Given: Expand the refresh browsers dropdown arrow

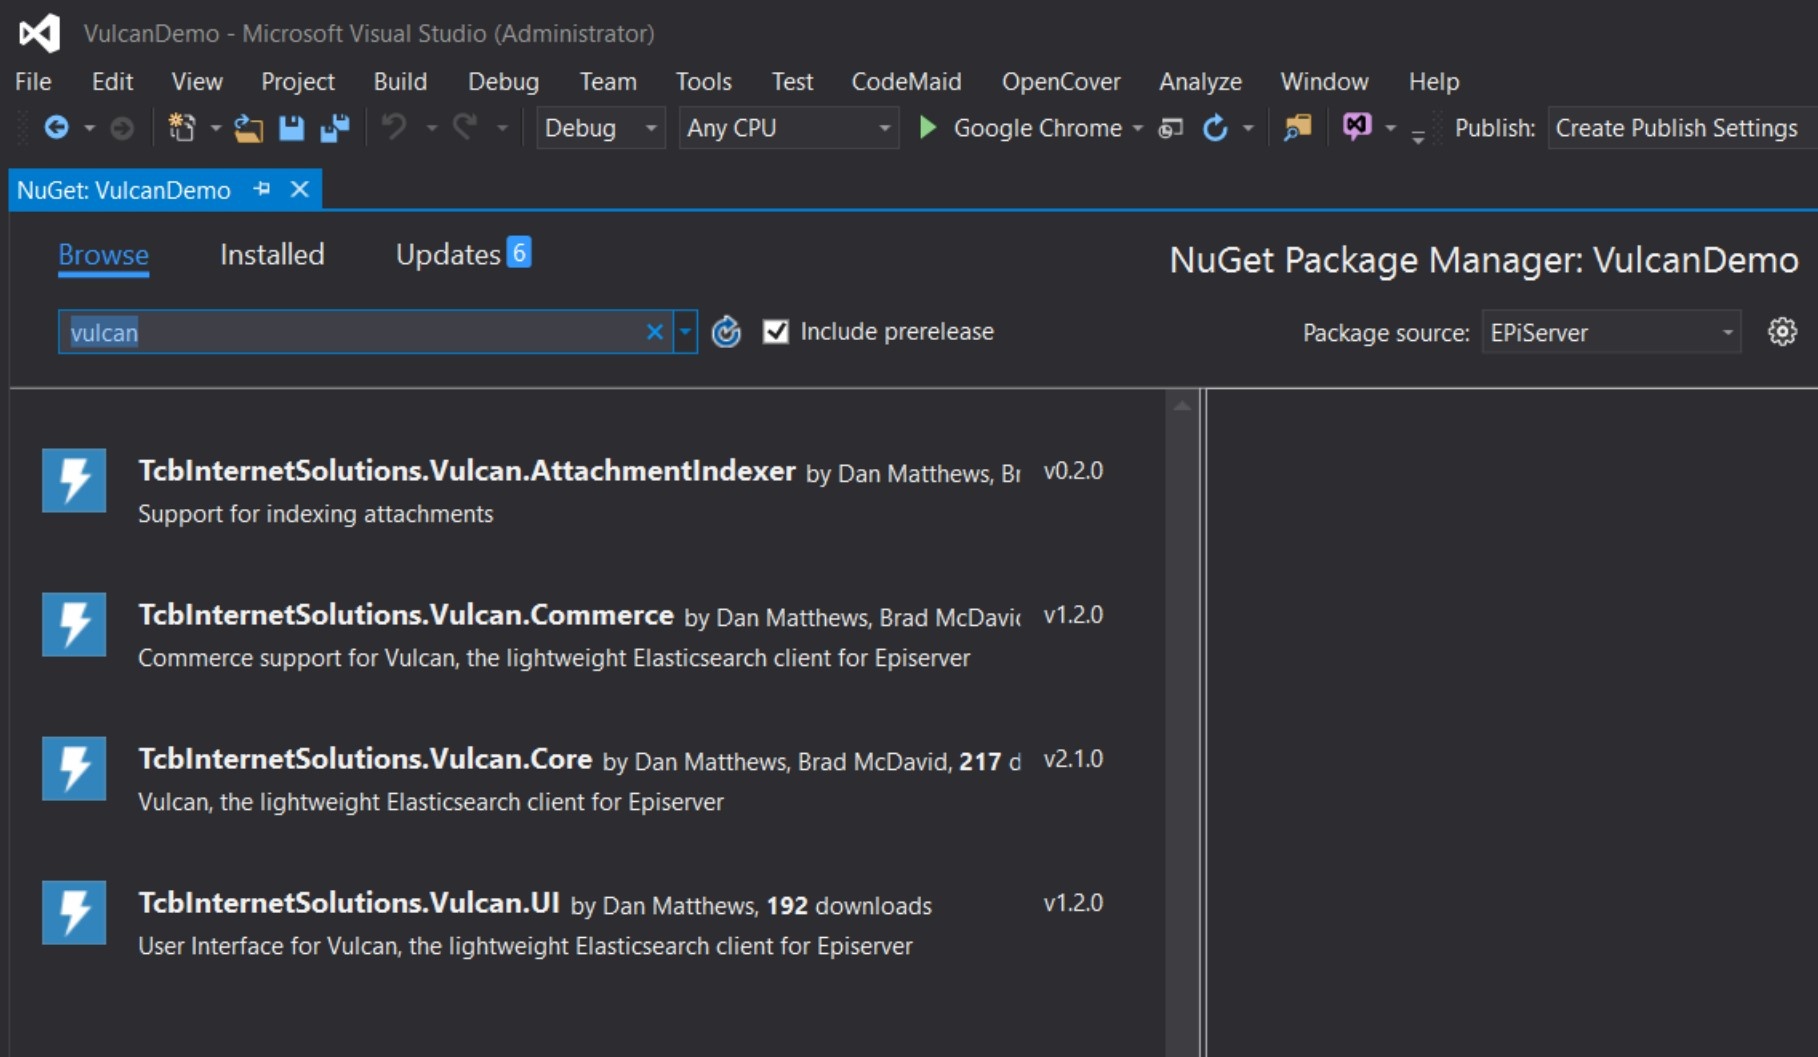Looking at the screenshot, I should tap(1247, 128).
